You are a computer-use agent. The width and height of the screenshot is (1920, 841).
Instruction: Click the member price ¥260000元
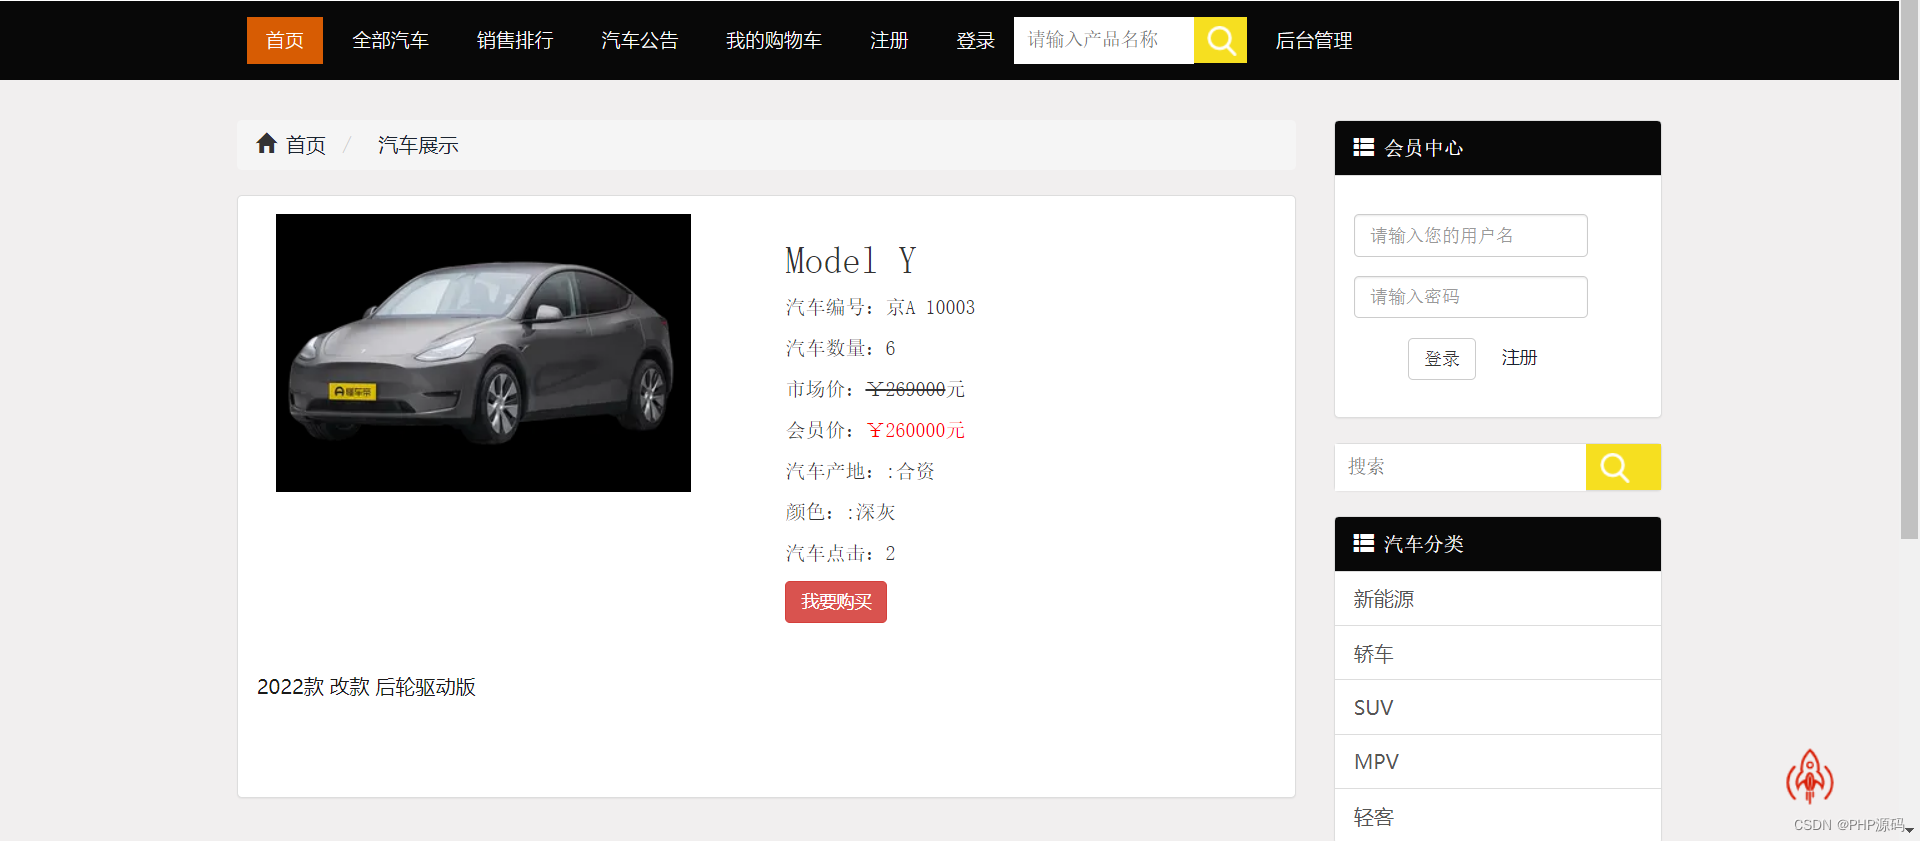916,430
